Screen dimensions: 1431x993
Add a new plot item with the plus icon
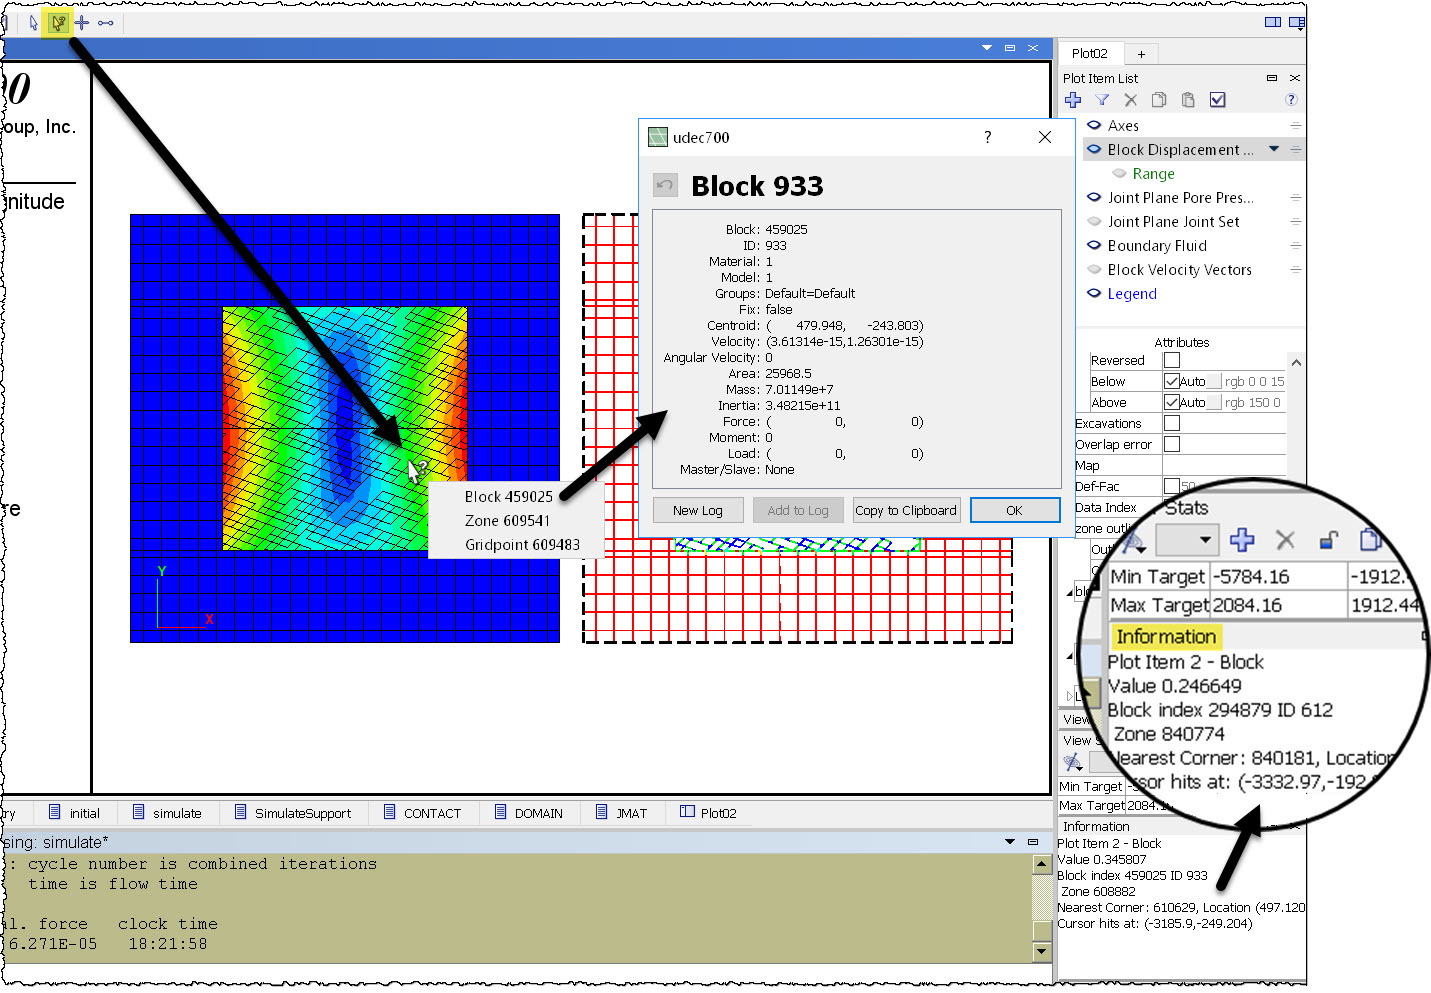1073,100
